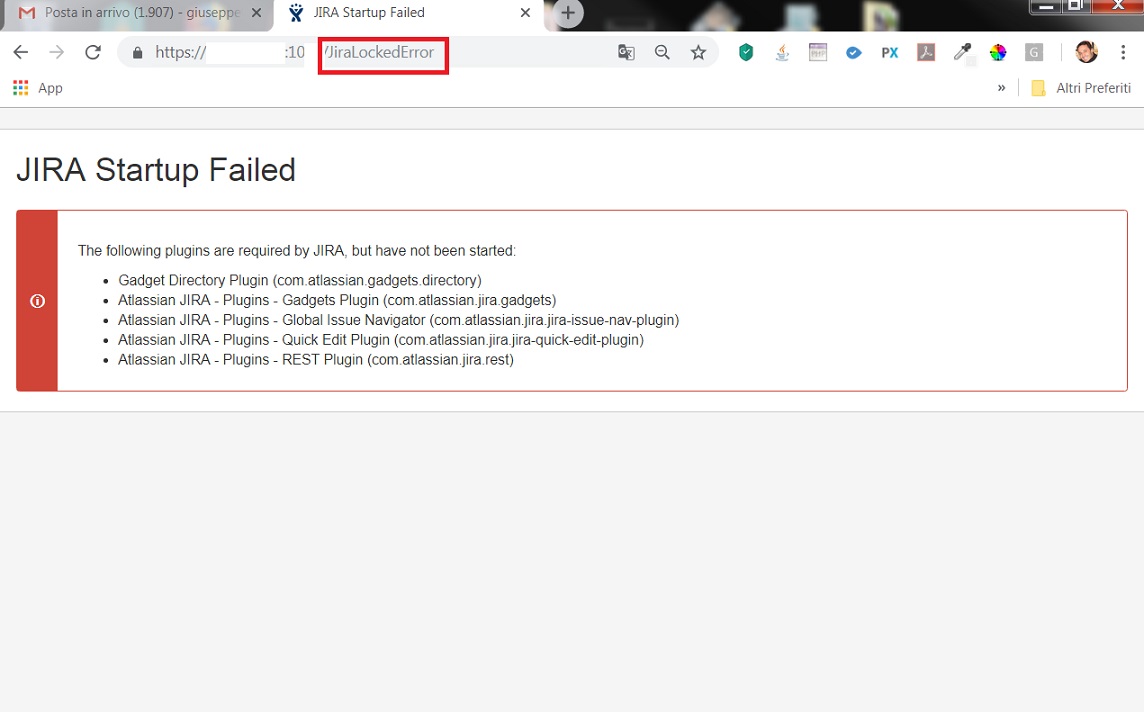The height and width of the screenshot is (712, 1144).
Task: Open the green shield extension
Action: (746, 53)
